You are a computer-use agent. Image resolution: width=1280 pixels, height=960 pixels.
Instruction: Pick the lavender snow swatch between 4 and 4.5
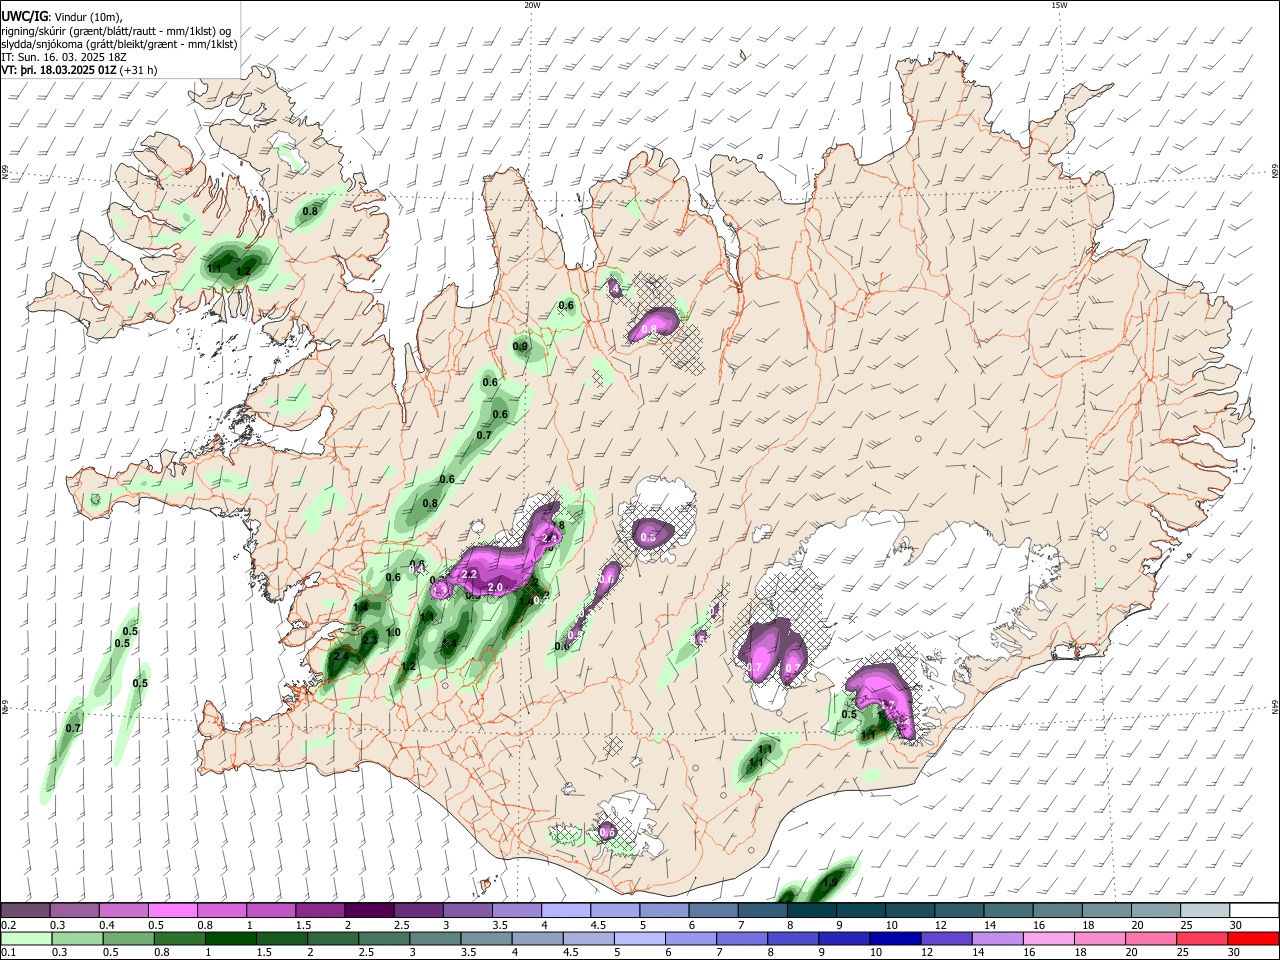(566, 910)
